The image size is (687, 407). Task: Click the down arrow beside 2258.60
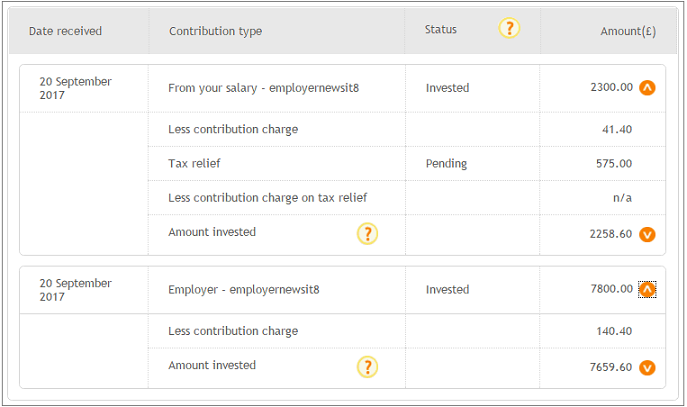pos(647,234)
